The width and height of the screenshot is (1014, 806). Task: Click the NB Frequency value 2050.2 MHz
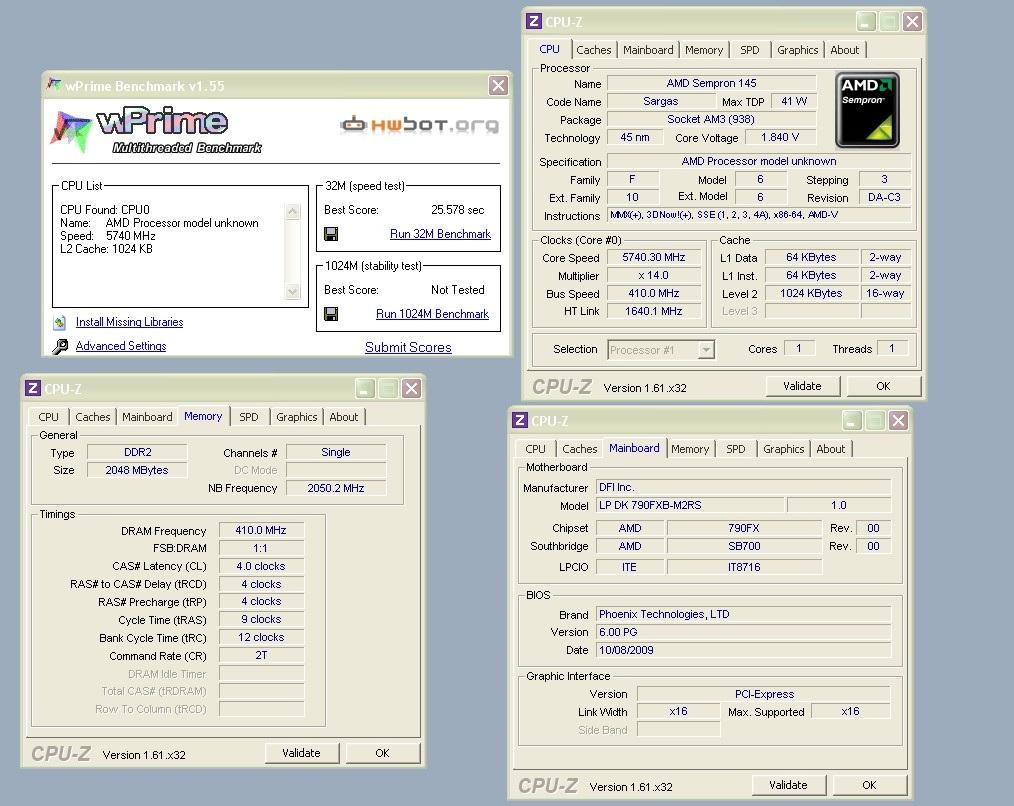point(336,488)
